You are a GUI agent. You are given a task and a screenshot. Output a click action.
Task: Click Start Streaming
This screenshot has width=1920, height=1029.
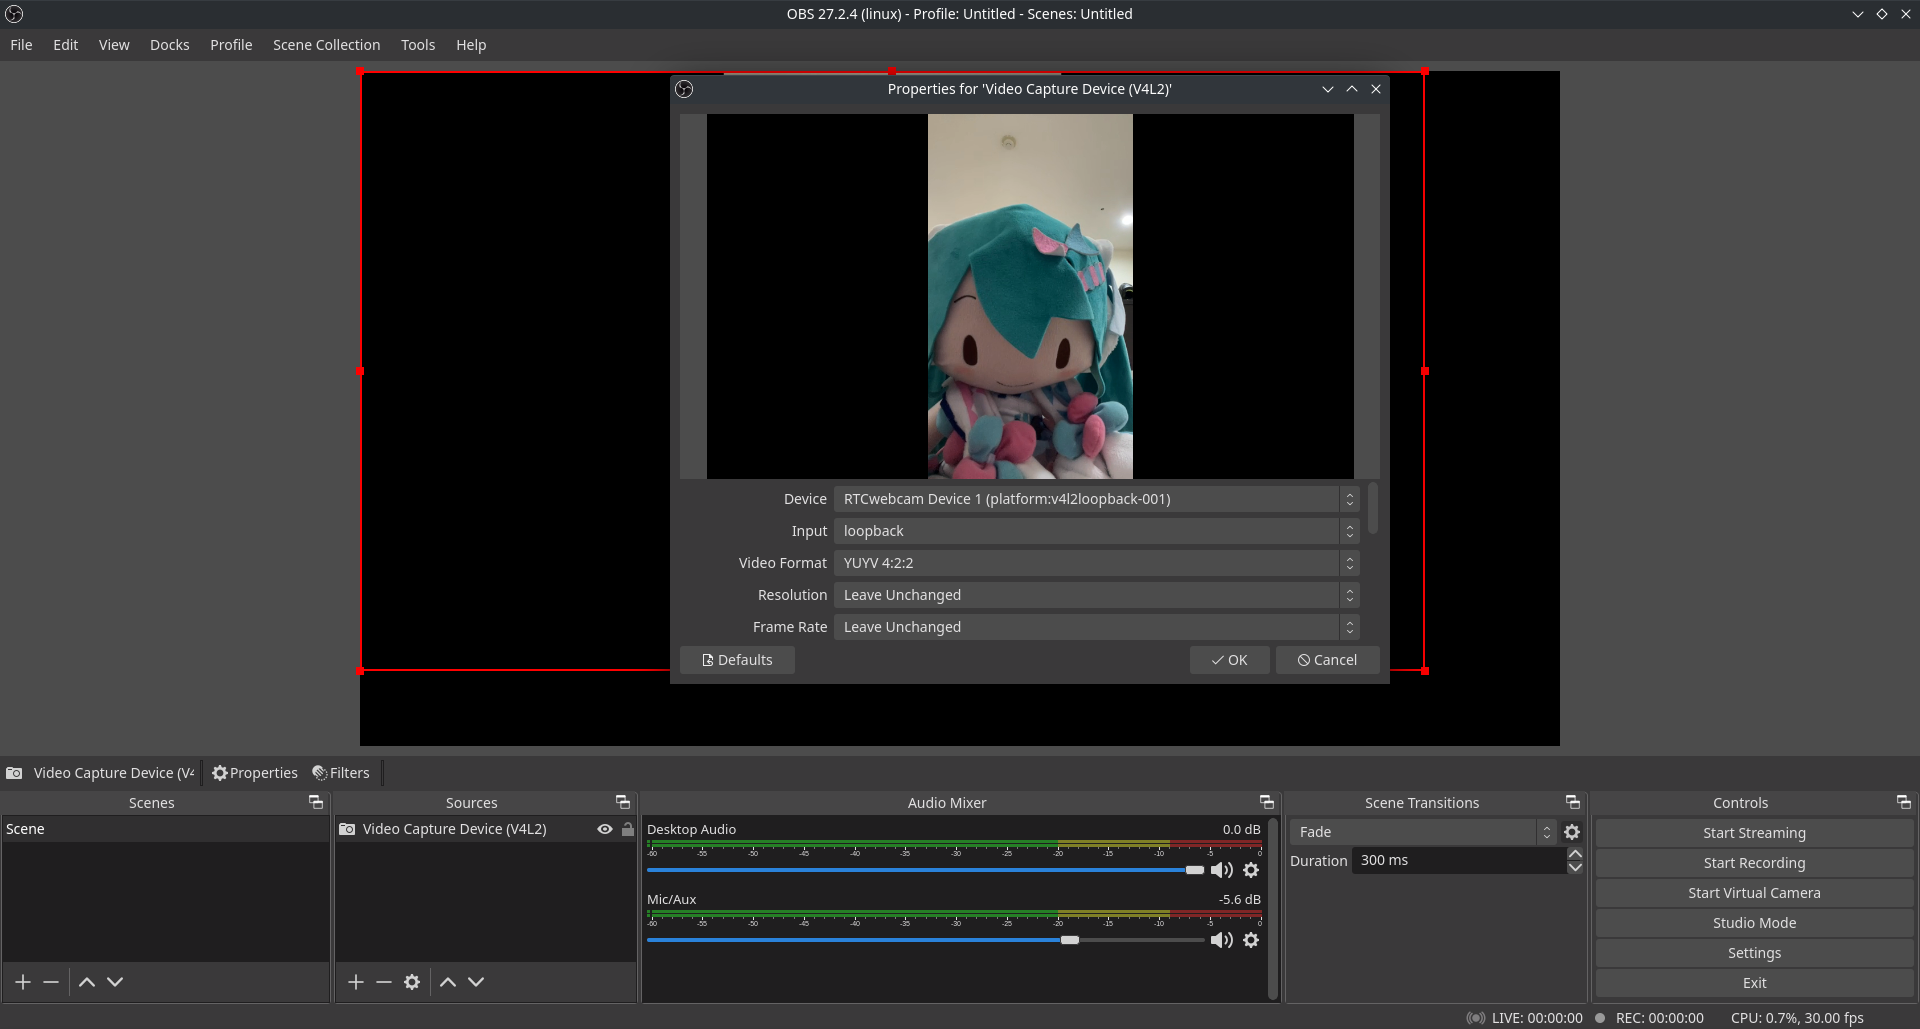(1754, 833)
